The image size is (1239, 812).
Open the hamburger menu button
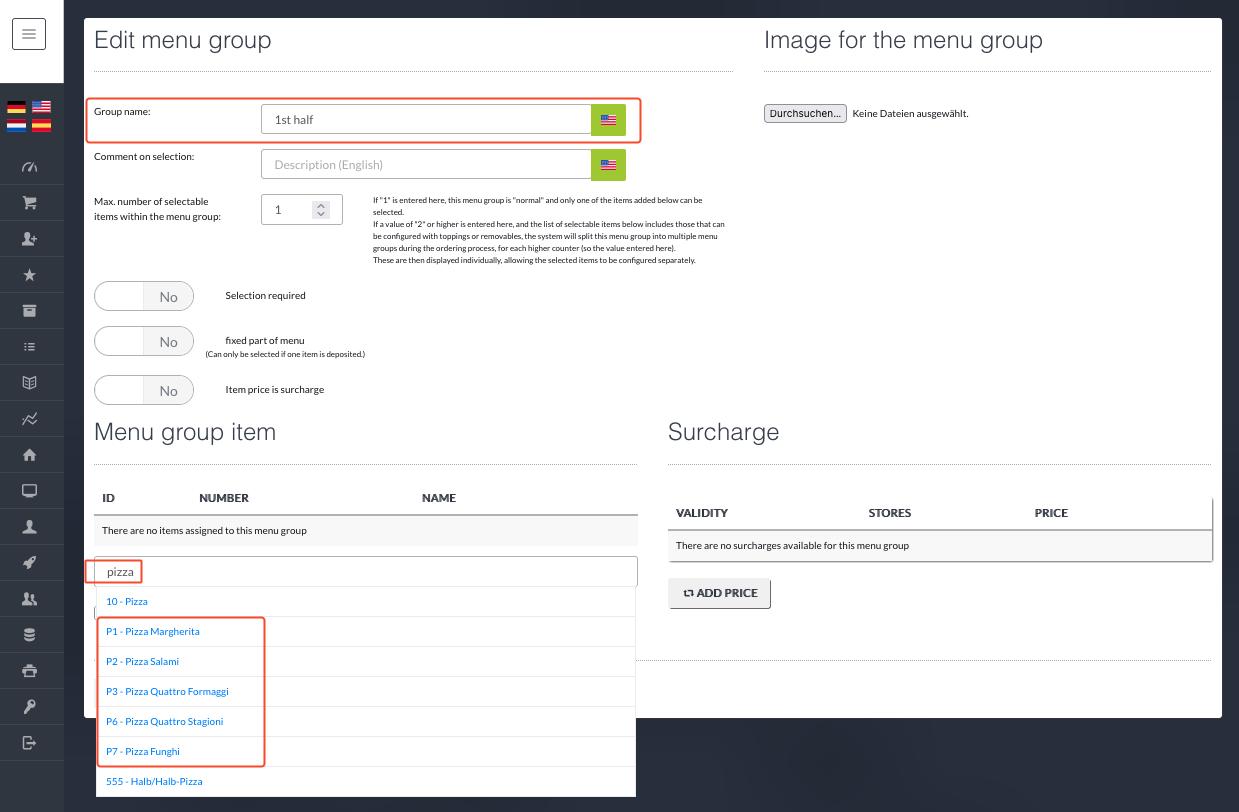[x=29, y=34]
